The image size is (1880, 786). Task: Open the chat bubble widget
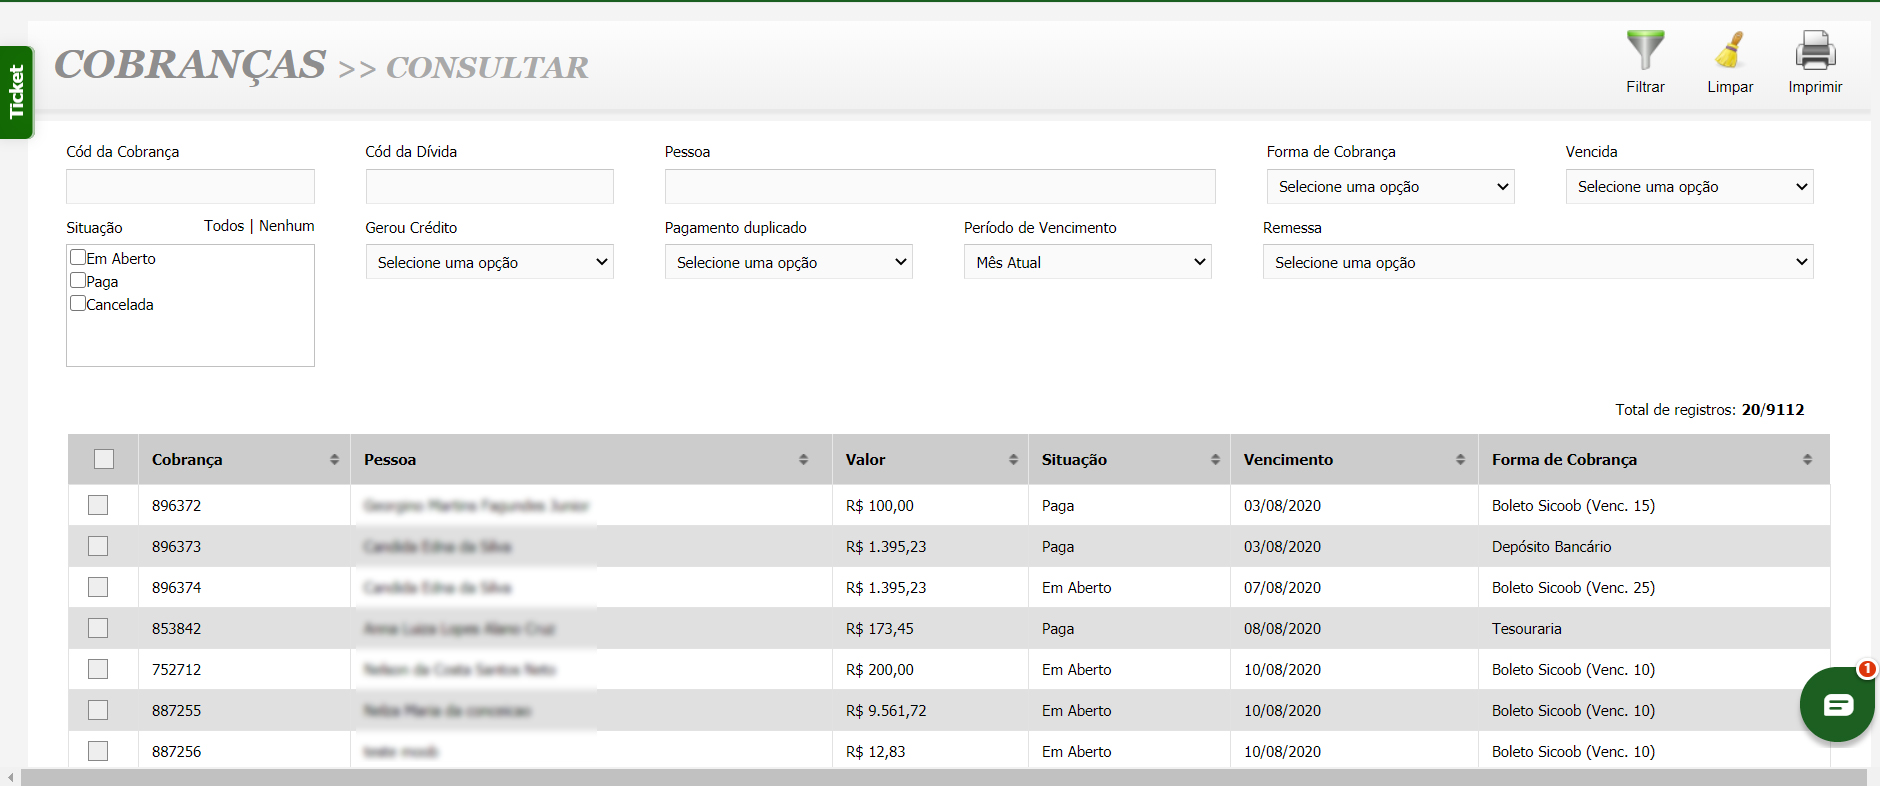[1836, 705]
